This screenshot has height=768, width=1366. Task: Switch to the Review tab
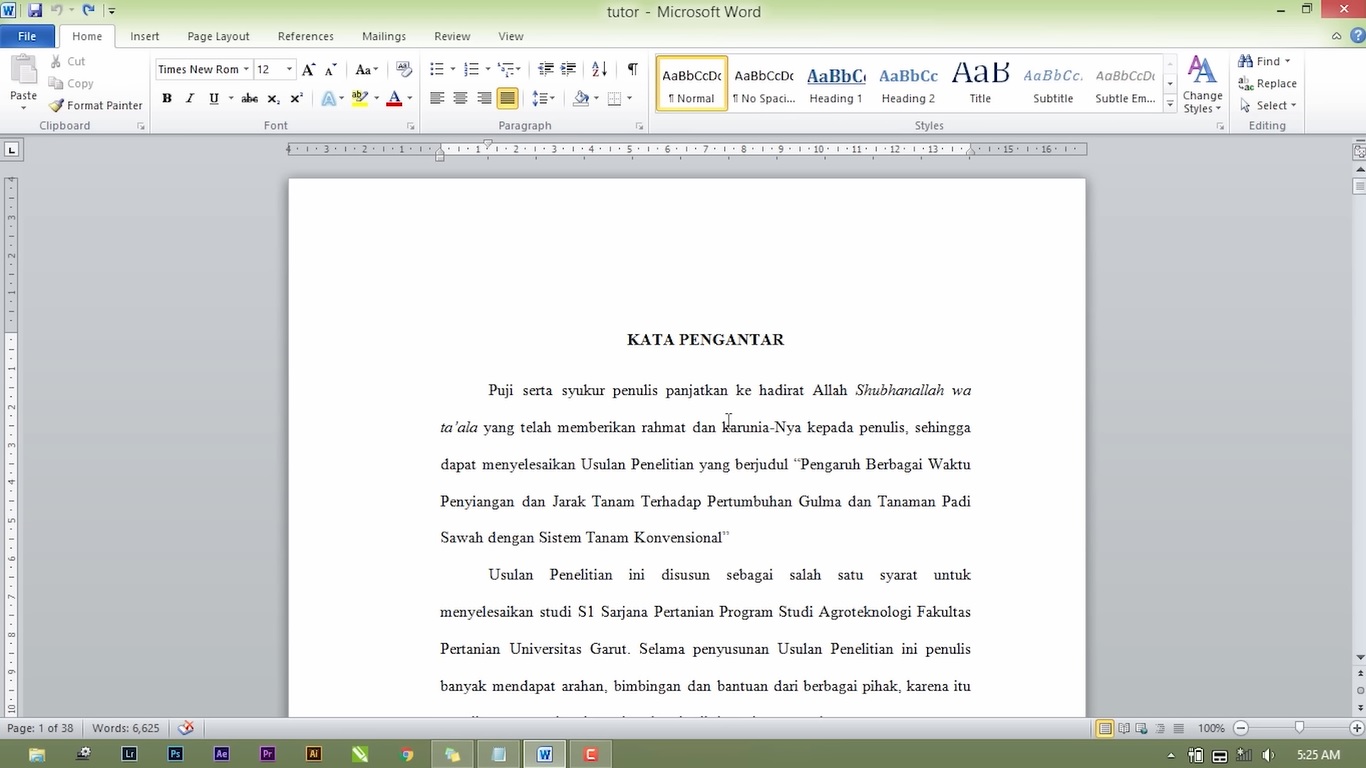[452, 36]
